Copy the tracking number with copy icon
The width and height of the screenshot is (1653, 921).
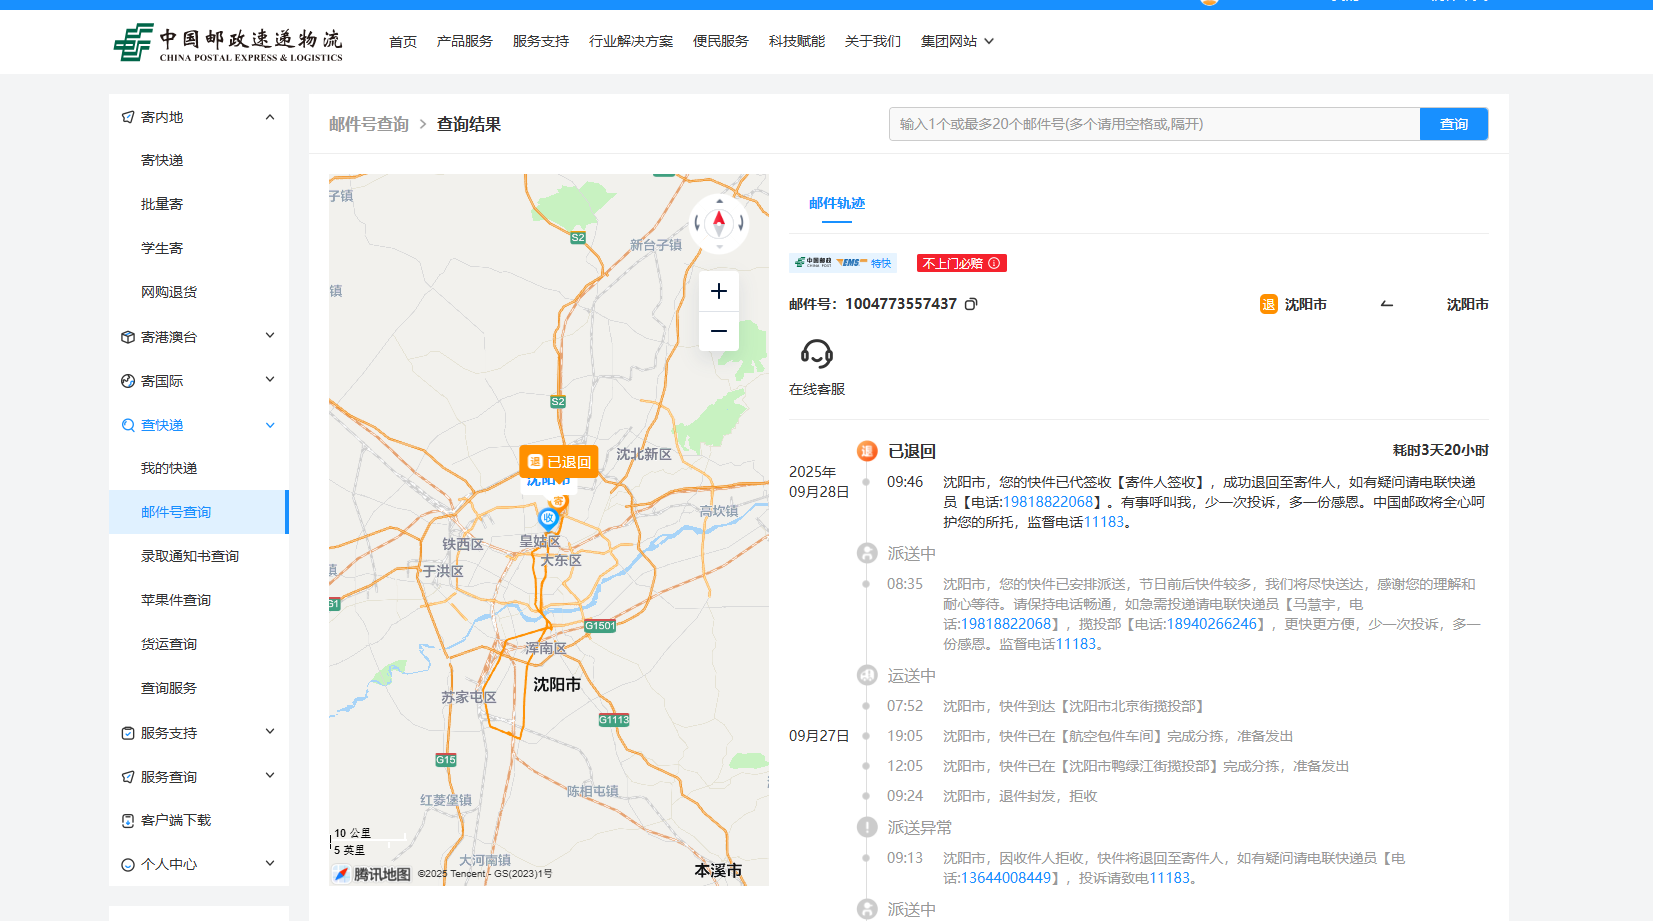click(x=971, y=304)
